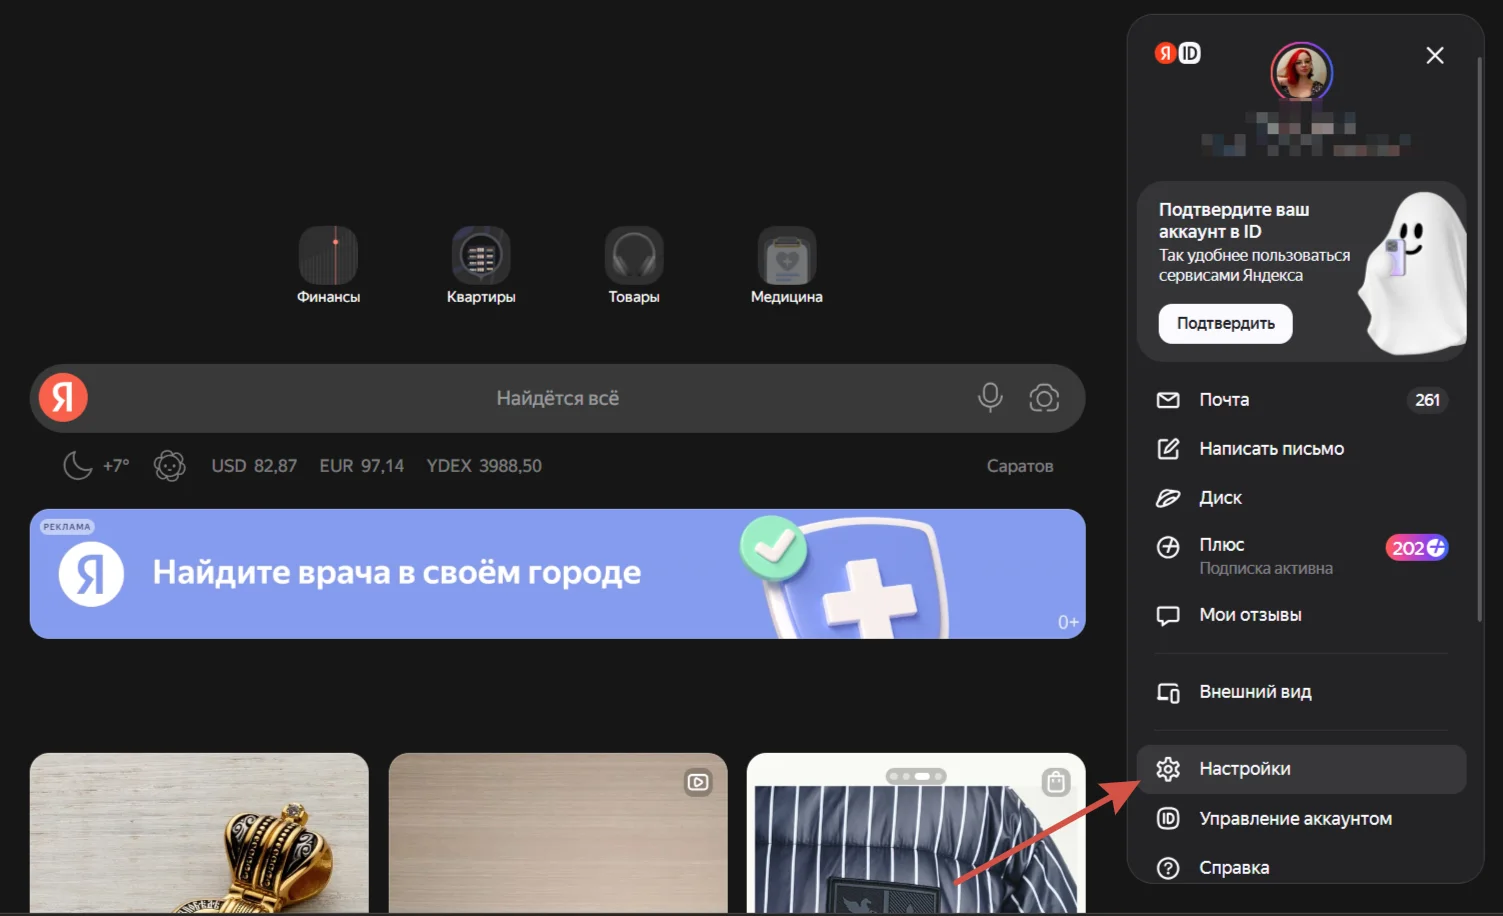The width and height of the screenshot is (1503, 916).
Task: Click the 261 unread mail counter
Action: [x=1427, y=400]
